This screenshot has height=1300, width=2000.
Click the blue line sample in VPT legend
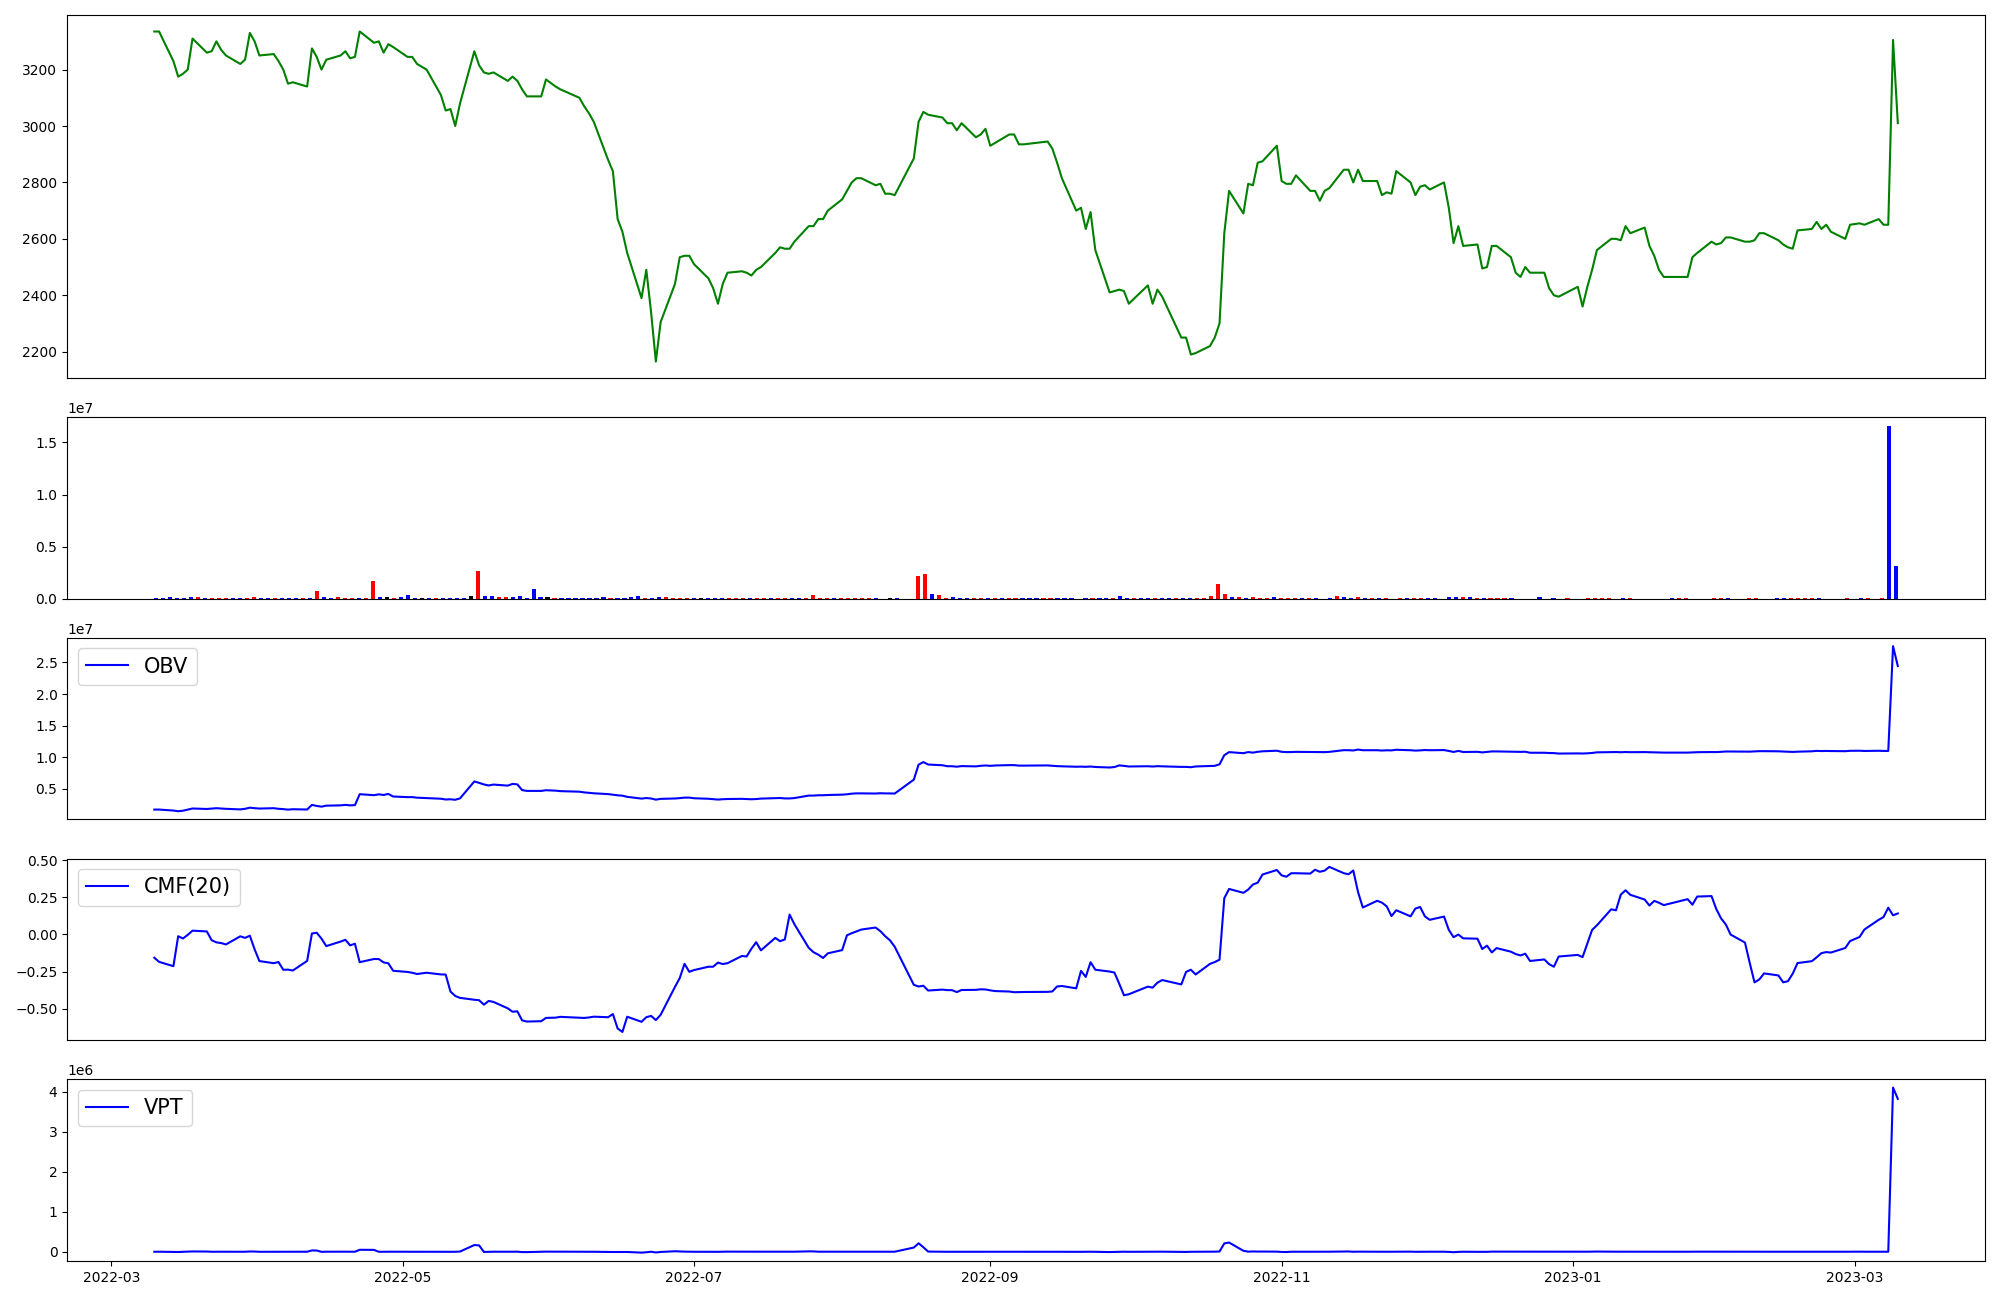pyautogui.click(x=107, y=1107)
